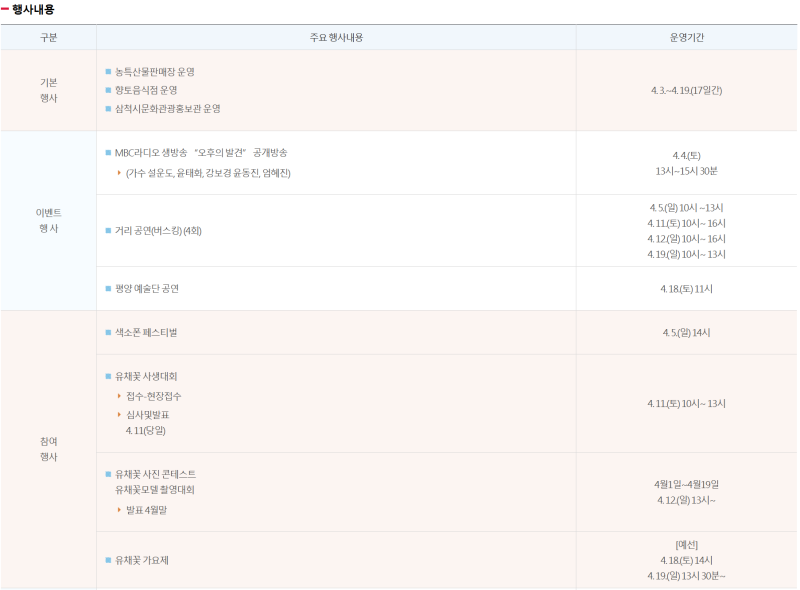Click the blue bullet before 유채꽃 가요제

108,560
